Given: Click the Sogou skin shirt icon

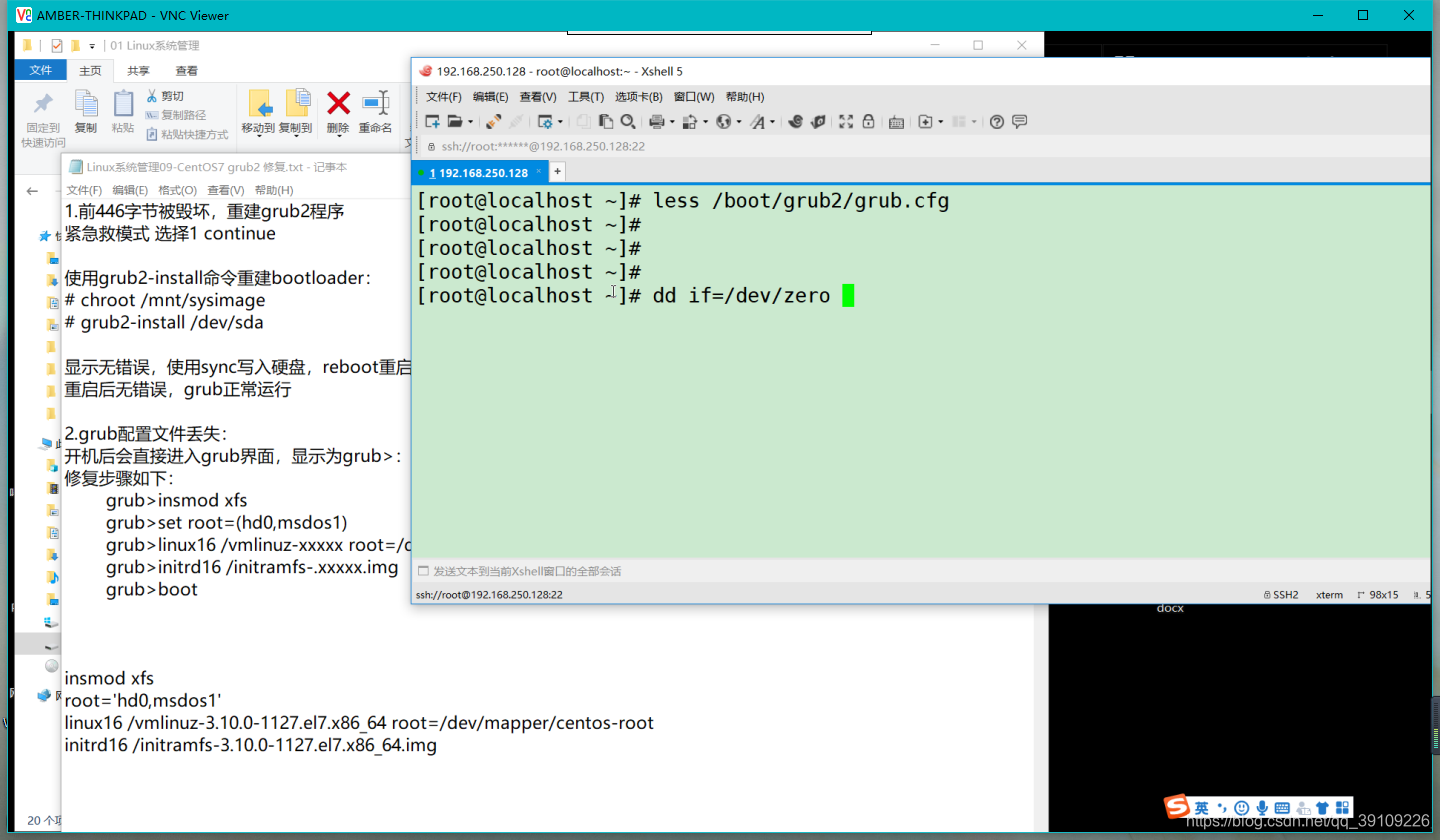Looking at the screenshot, I should click(1321, 807).
